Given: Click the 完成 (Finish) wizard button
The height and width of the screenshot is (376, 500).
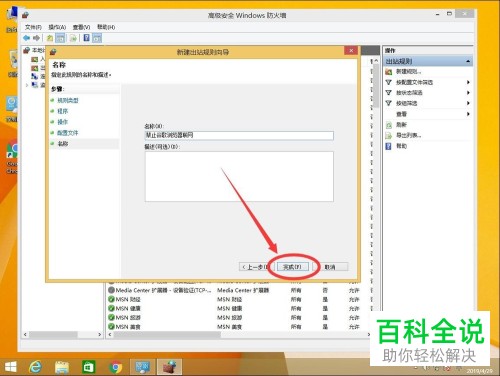Looking at the screenshot, I should (x=293, y=267).
